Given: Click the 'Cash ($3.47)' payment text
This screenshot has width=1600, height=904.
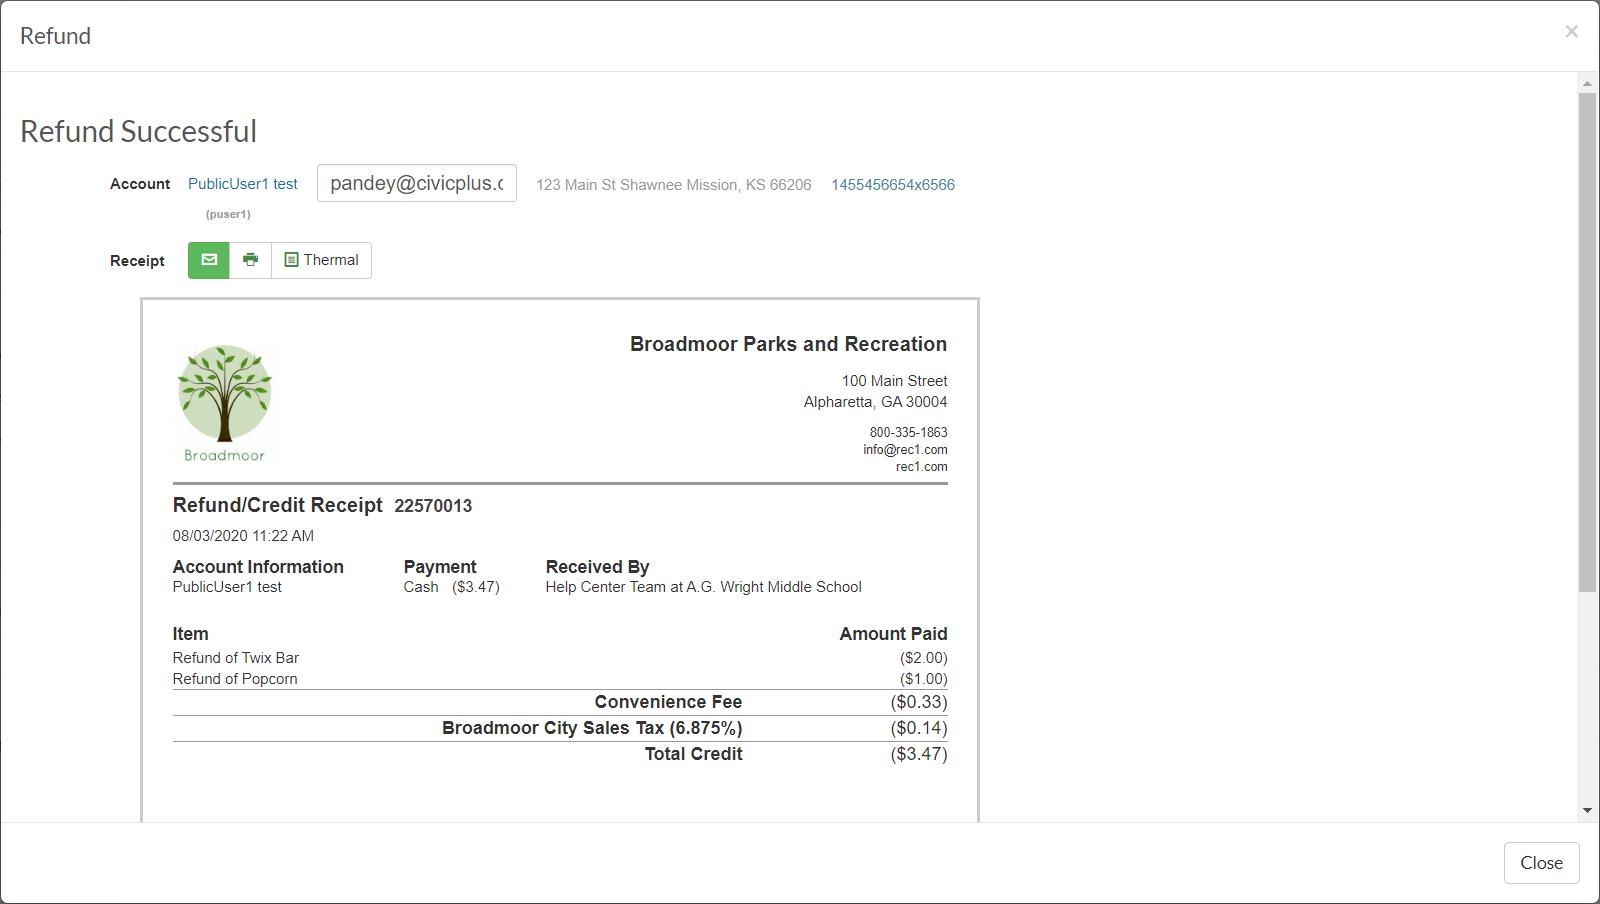Looking at the screenshot, I should click(x=451, y=587).
